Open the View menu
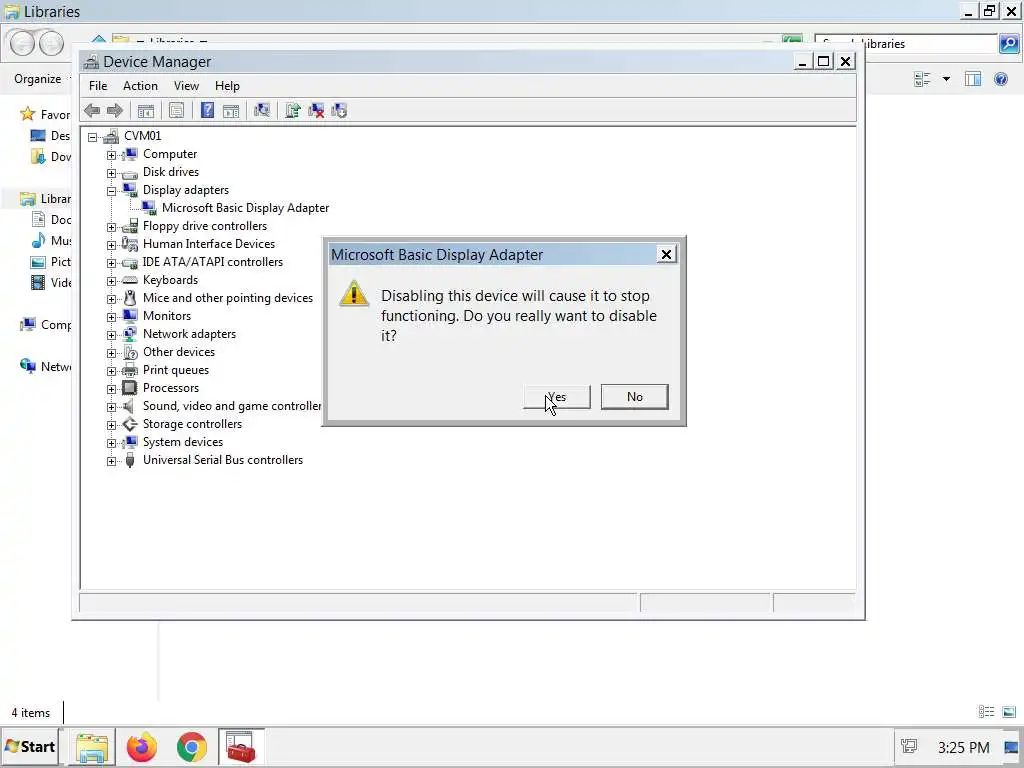This screenshot has width=1024, height=768. click(x=186, y=86)
